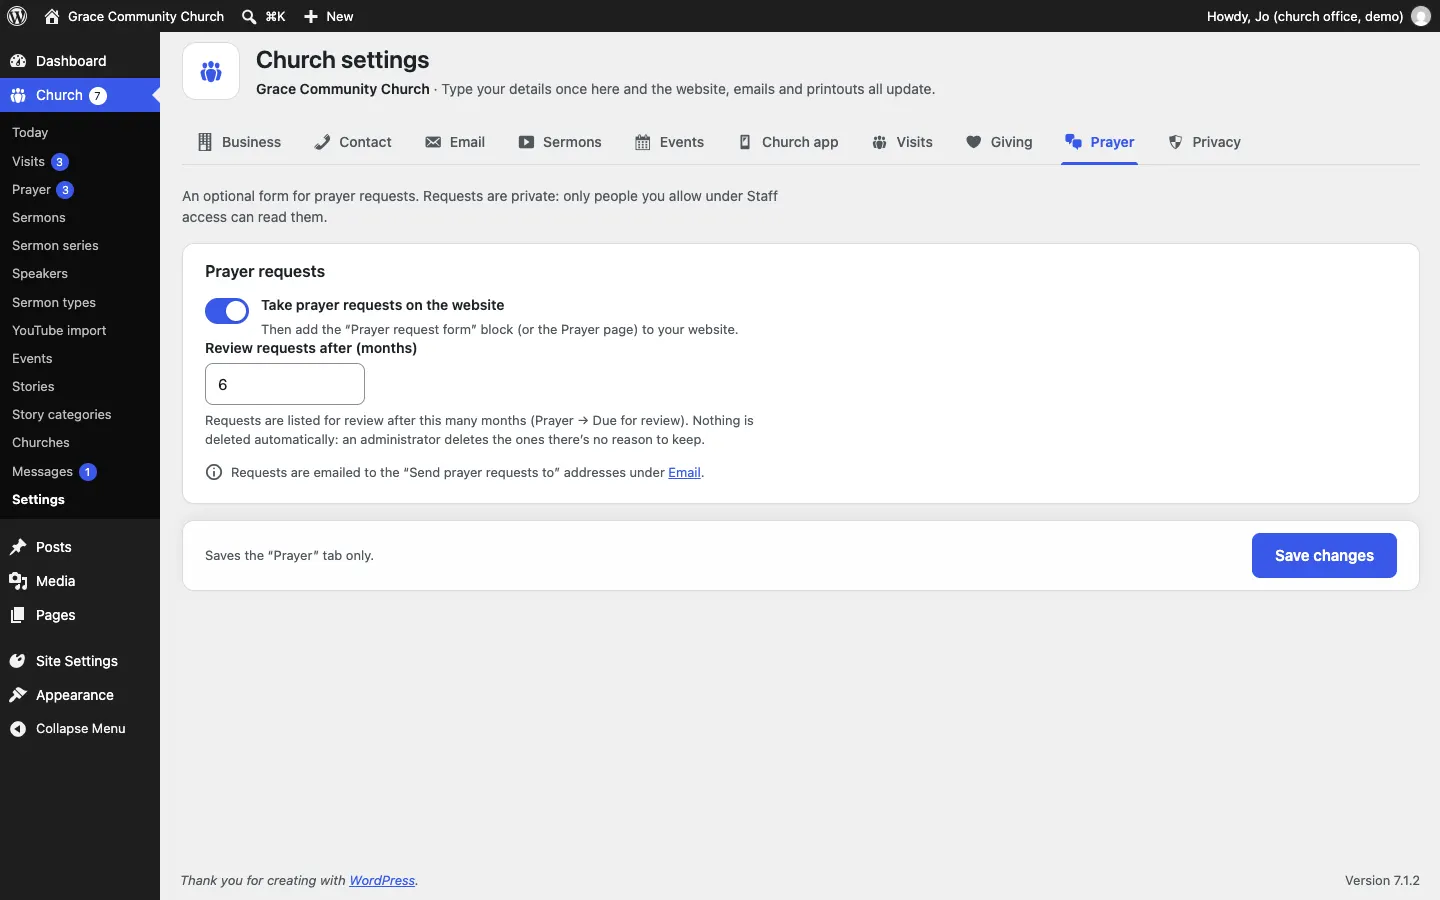Open the Email settings tab
Viewport: 1440px width, 900px height.
(455, 142)
